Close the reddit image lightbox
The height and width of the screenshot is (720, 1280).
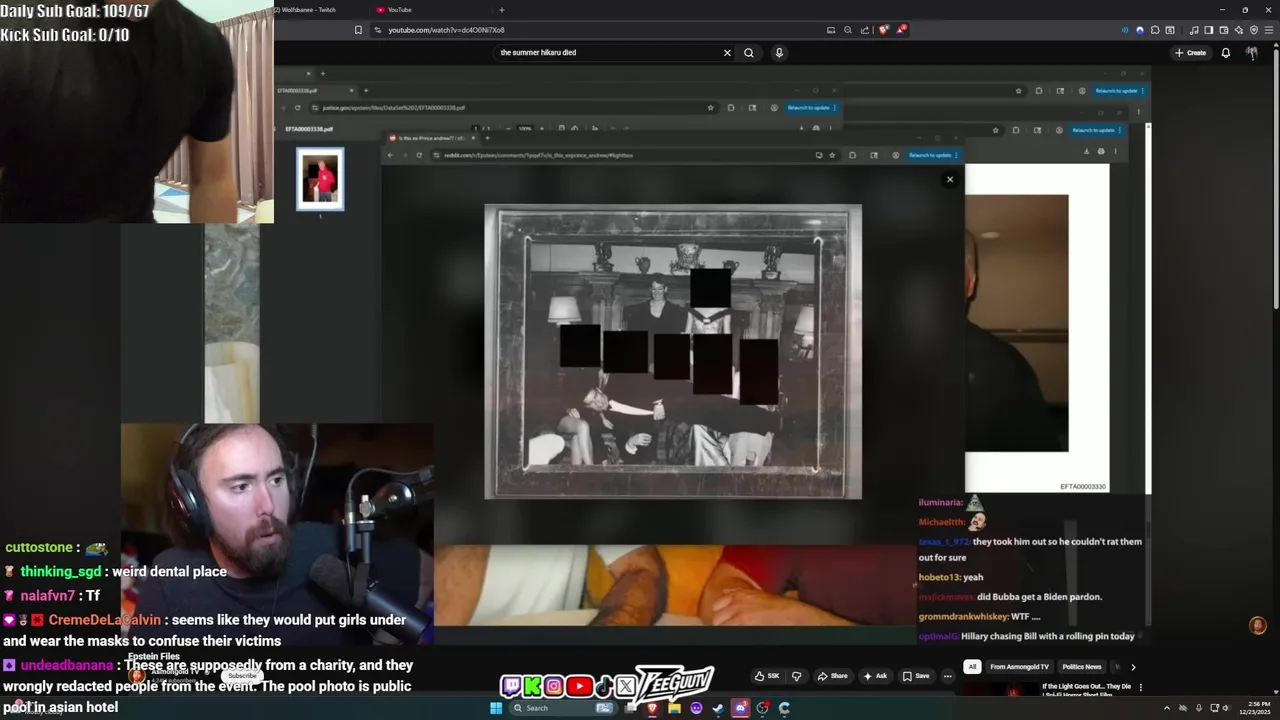pos(950,179)
